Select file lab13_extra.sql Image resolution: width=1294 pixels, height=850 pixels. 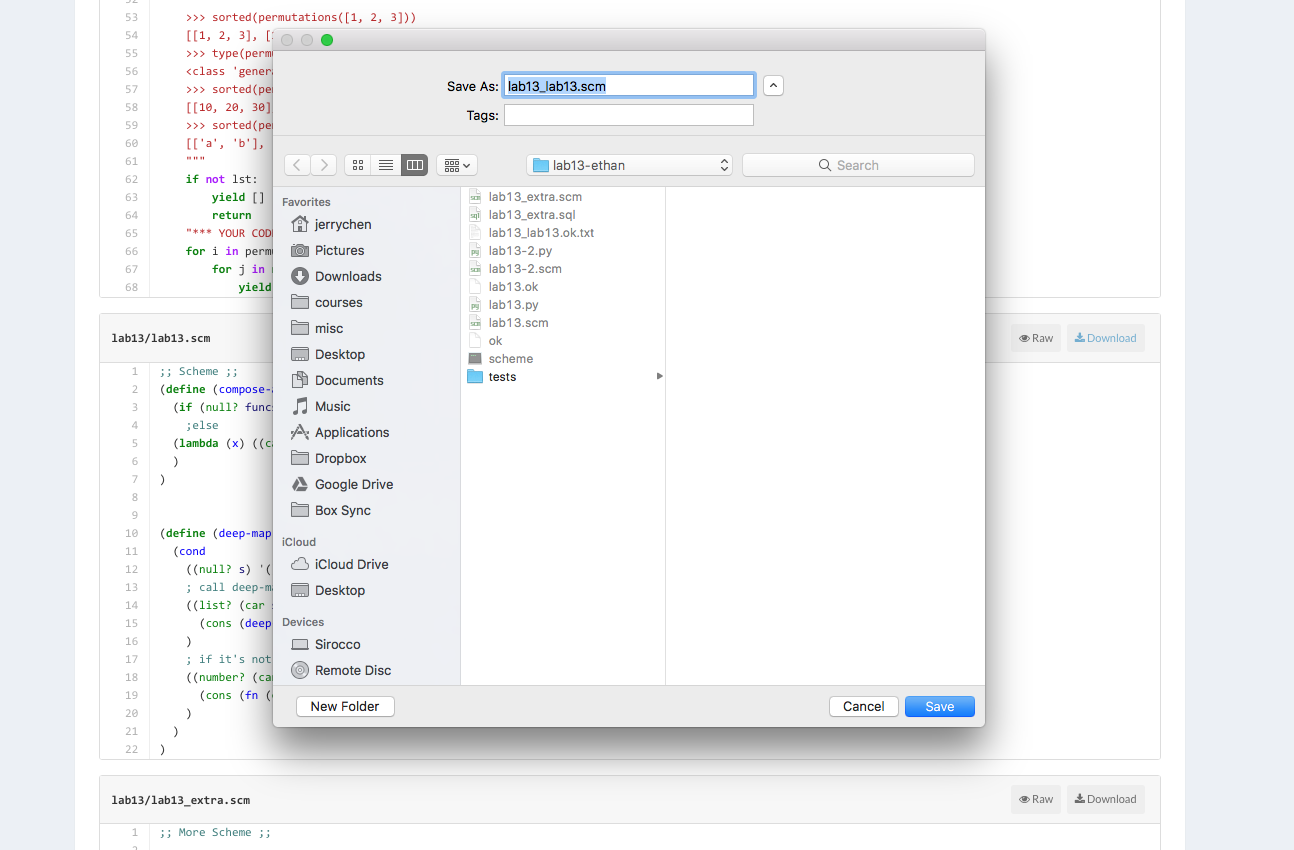pos(531,214)
